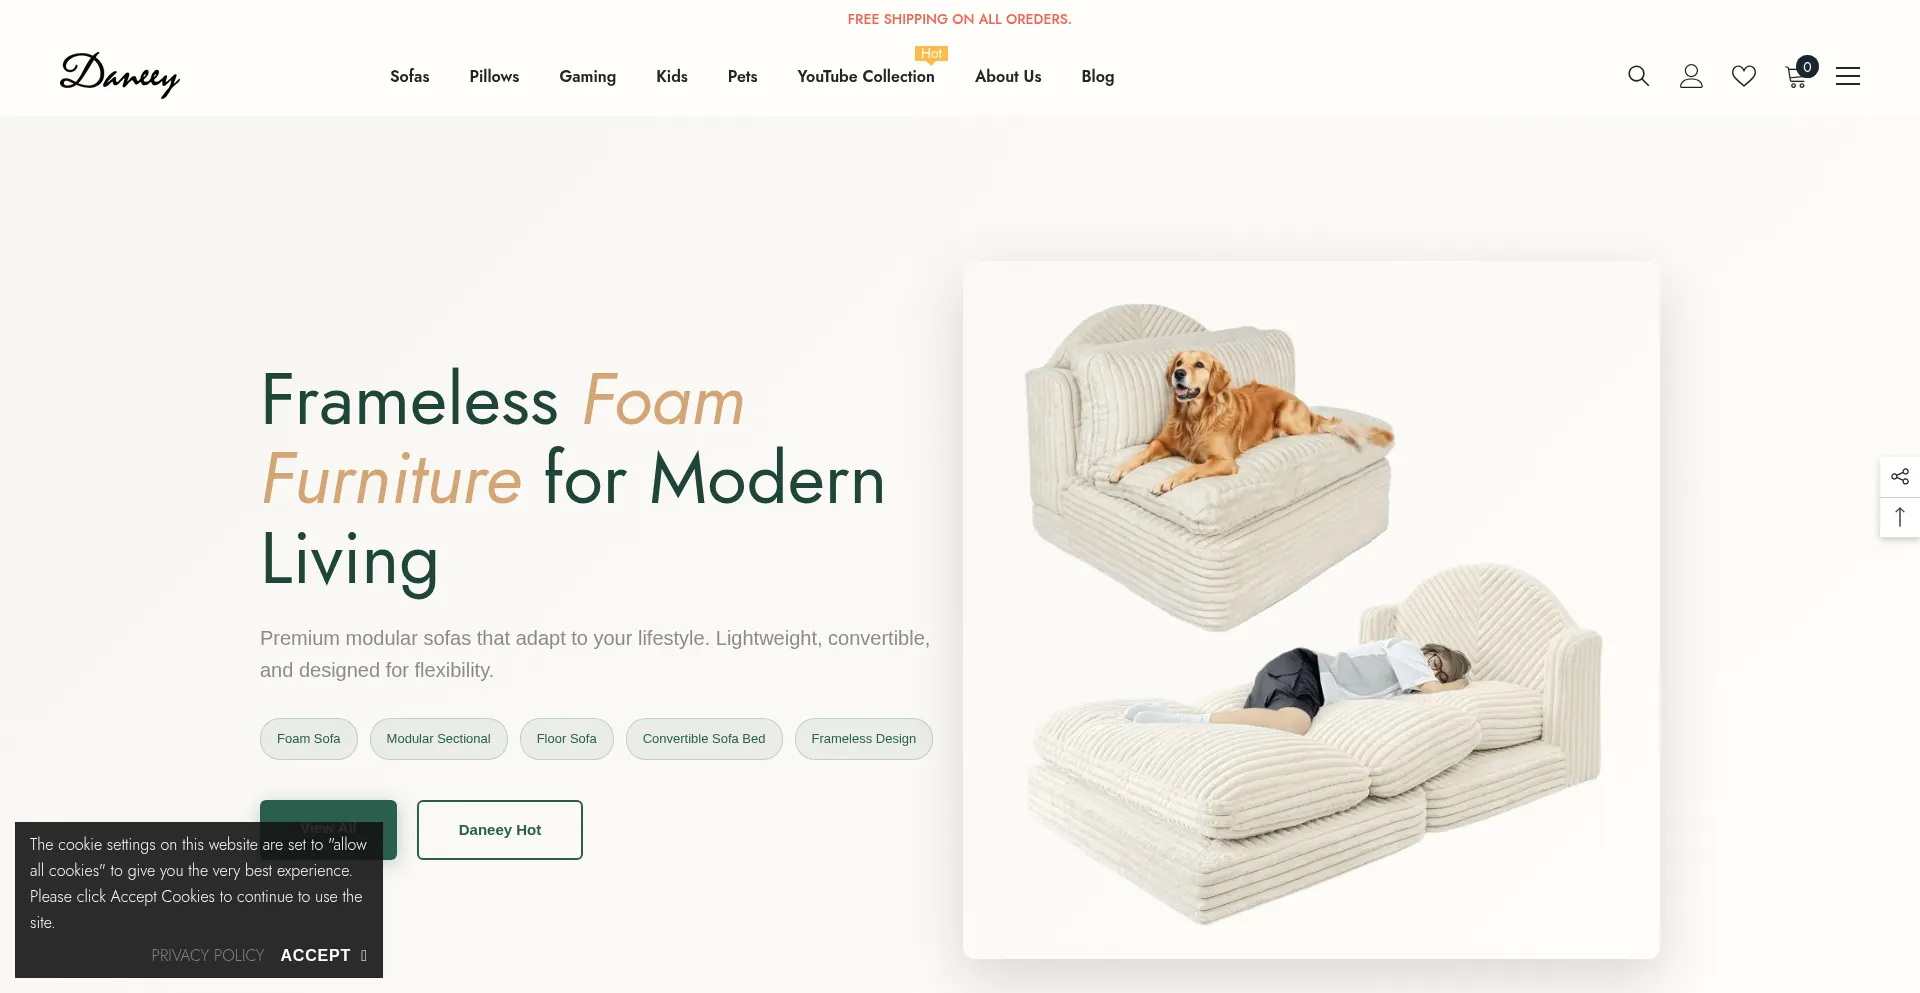Open the Pillows menu item
The height and width of the screenshot is (993, 1920).
494,76
